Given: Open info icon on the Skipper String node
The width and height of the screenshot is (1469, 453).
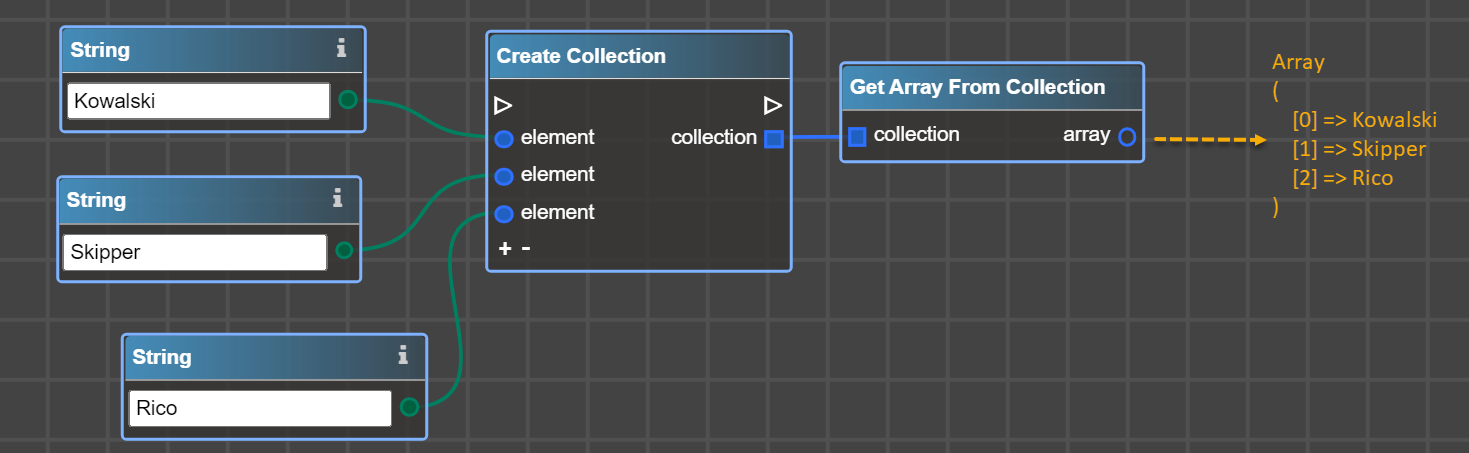Looking at the screenshot, I should 338,199.
